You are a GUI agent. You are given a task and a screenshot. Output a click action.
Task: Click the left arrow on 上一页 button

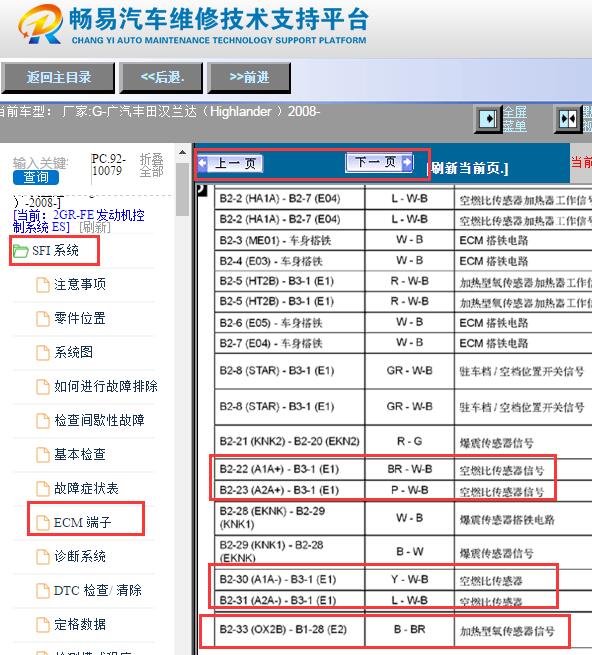(x=203, y=163)
